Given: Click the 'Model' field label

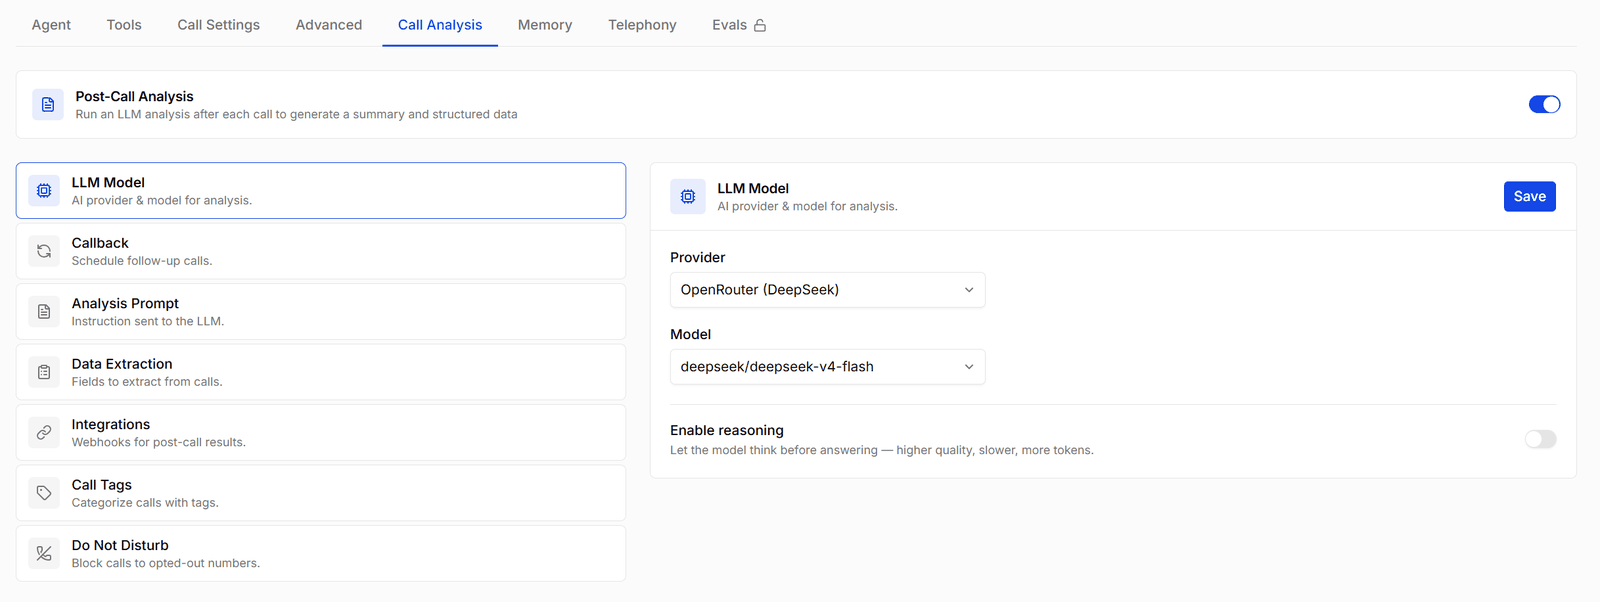Looking at the screenshot, I should [x=691, y=334].
